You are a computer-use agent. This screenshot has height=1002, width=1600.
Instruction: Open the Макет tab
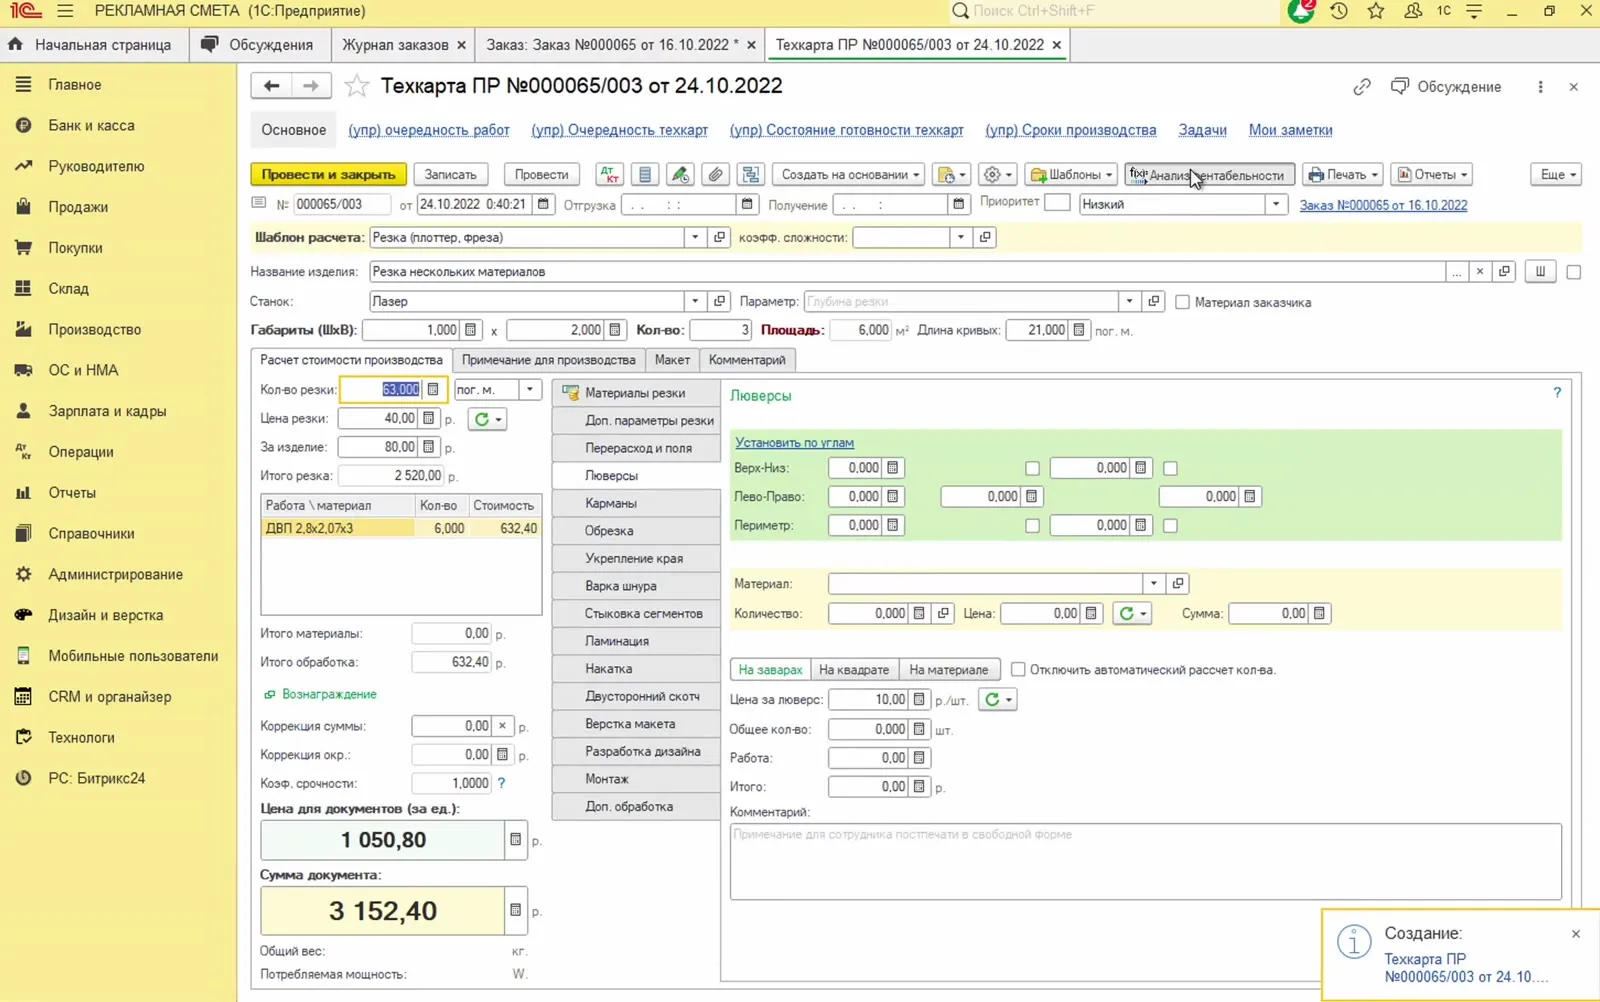pos(672,360)
